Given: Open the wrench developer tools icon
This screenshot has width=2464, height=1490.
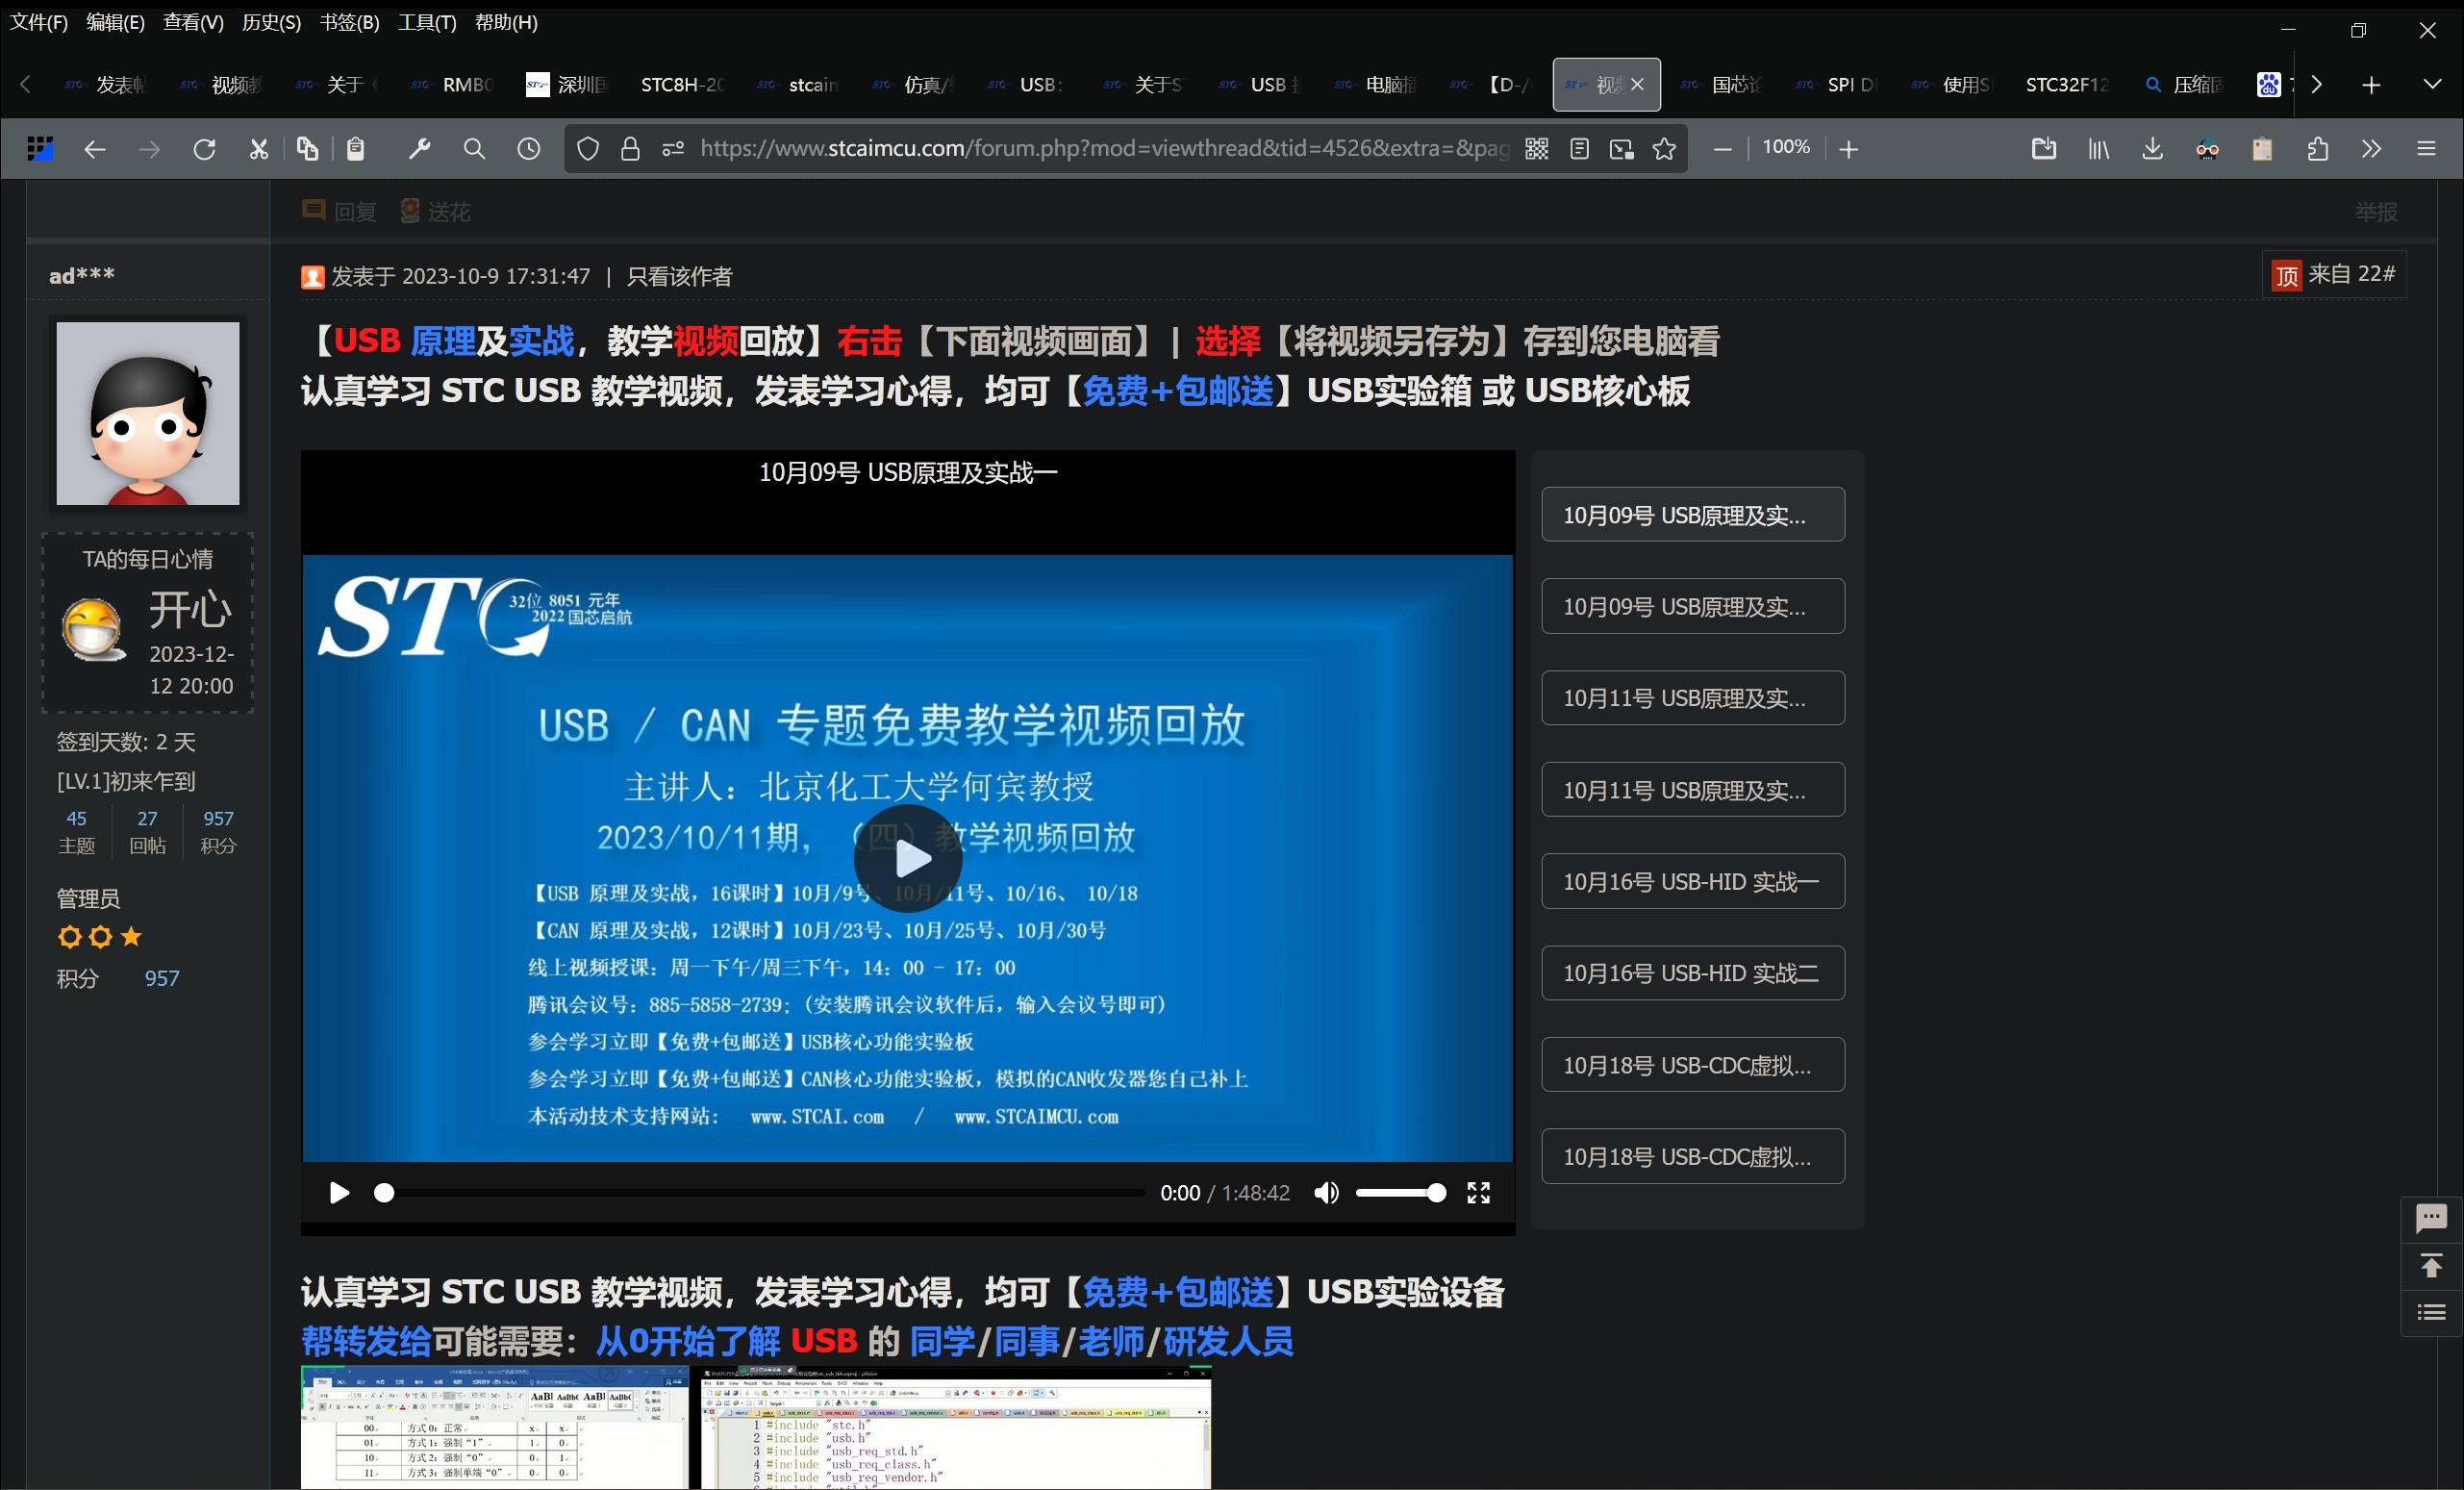Looking at the screenshot, I should 420,149.
